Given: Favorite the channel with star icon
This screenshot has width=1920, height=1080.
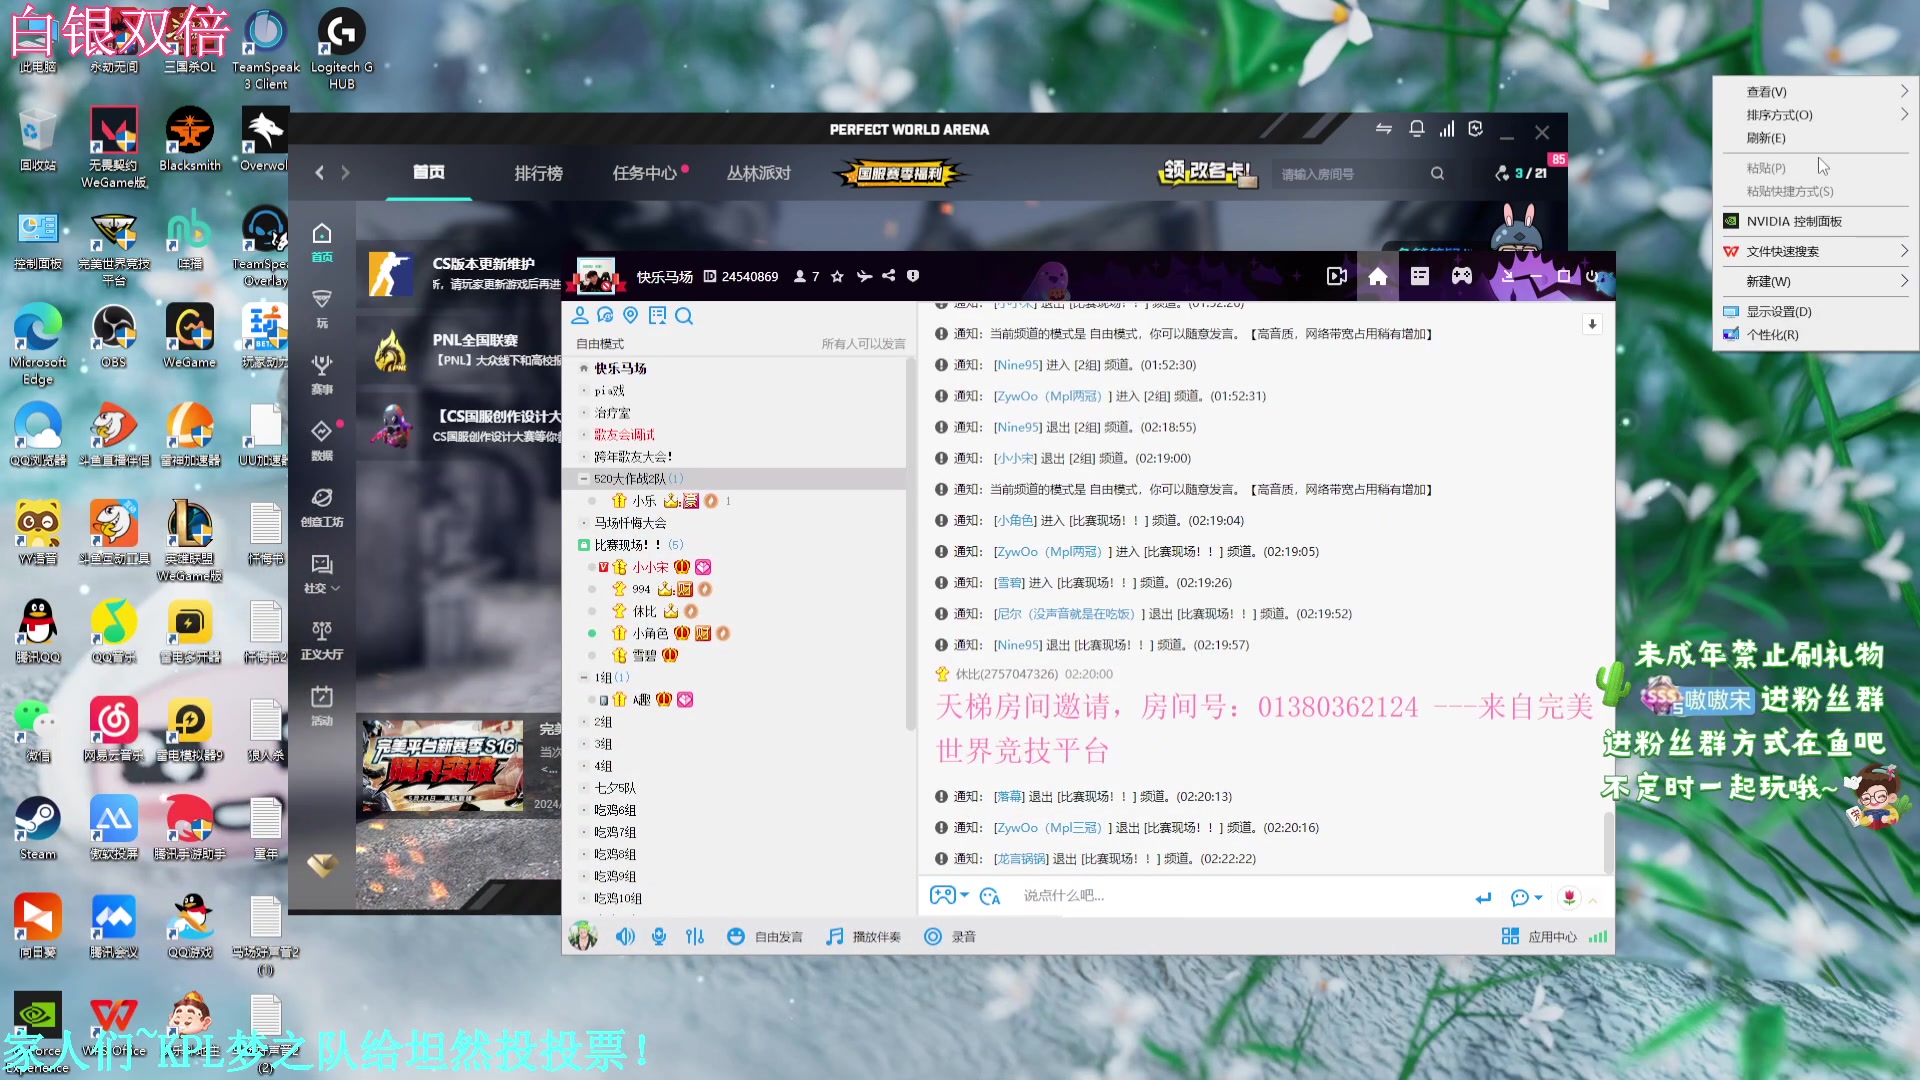Looking at the screenshot, I should coord(837,277).
